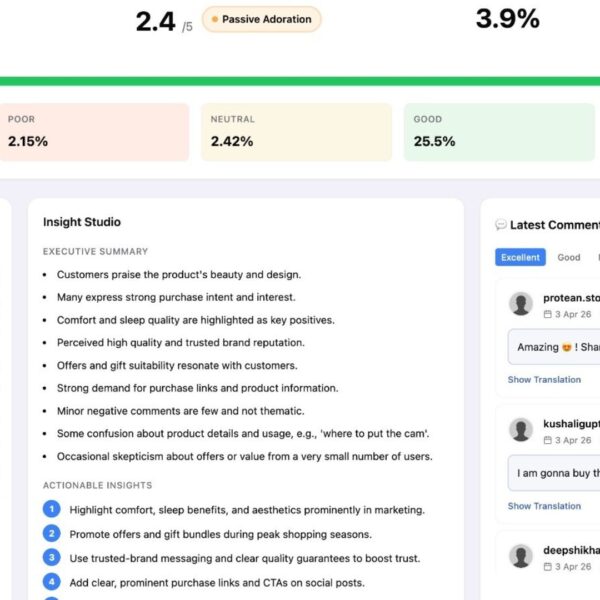The height and width of the screenshot is (600, 600).
Task: Click the number 3 actionable insight circle
Action: (51, 558)
